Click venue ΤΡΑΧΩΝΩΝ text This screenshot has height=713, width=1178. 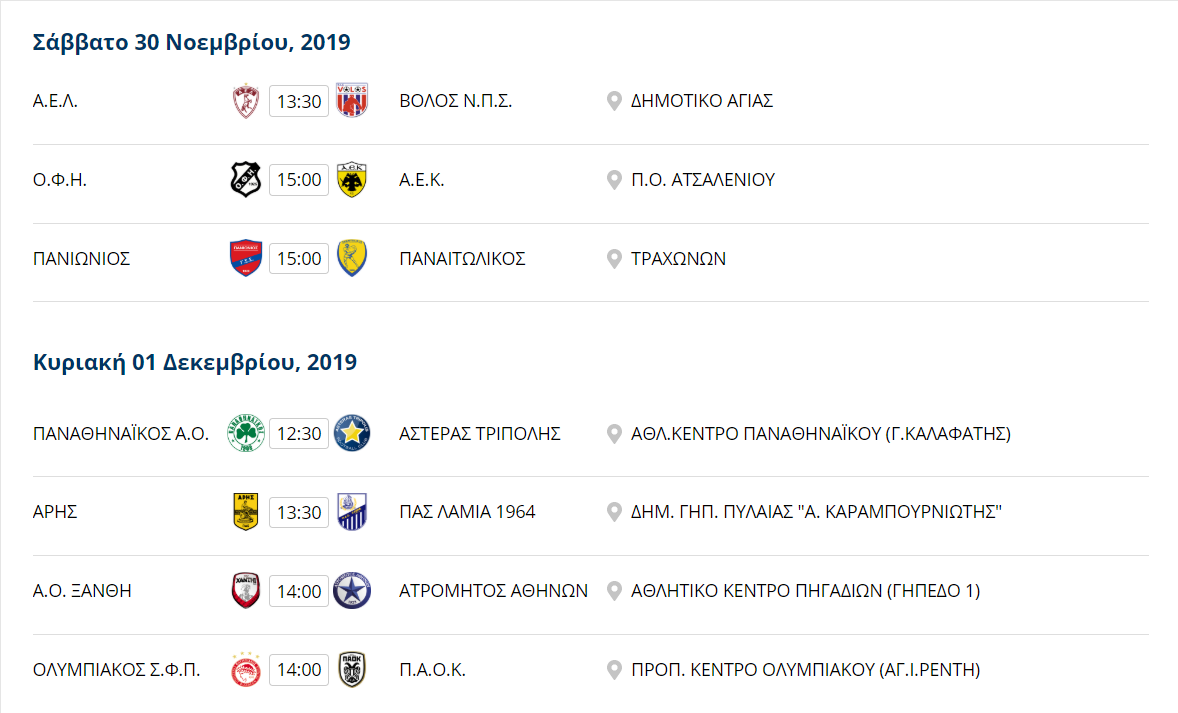pyautogui.click(x=678, y=259)
